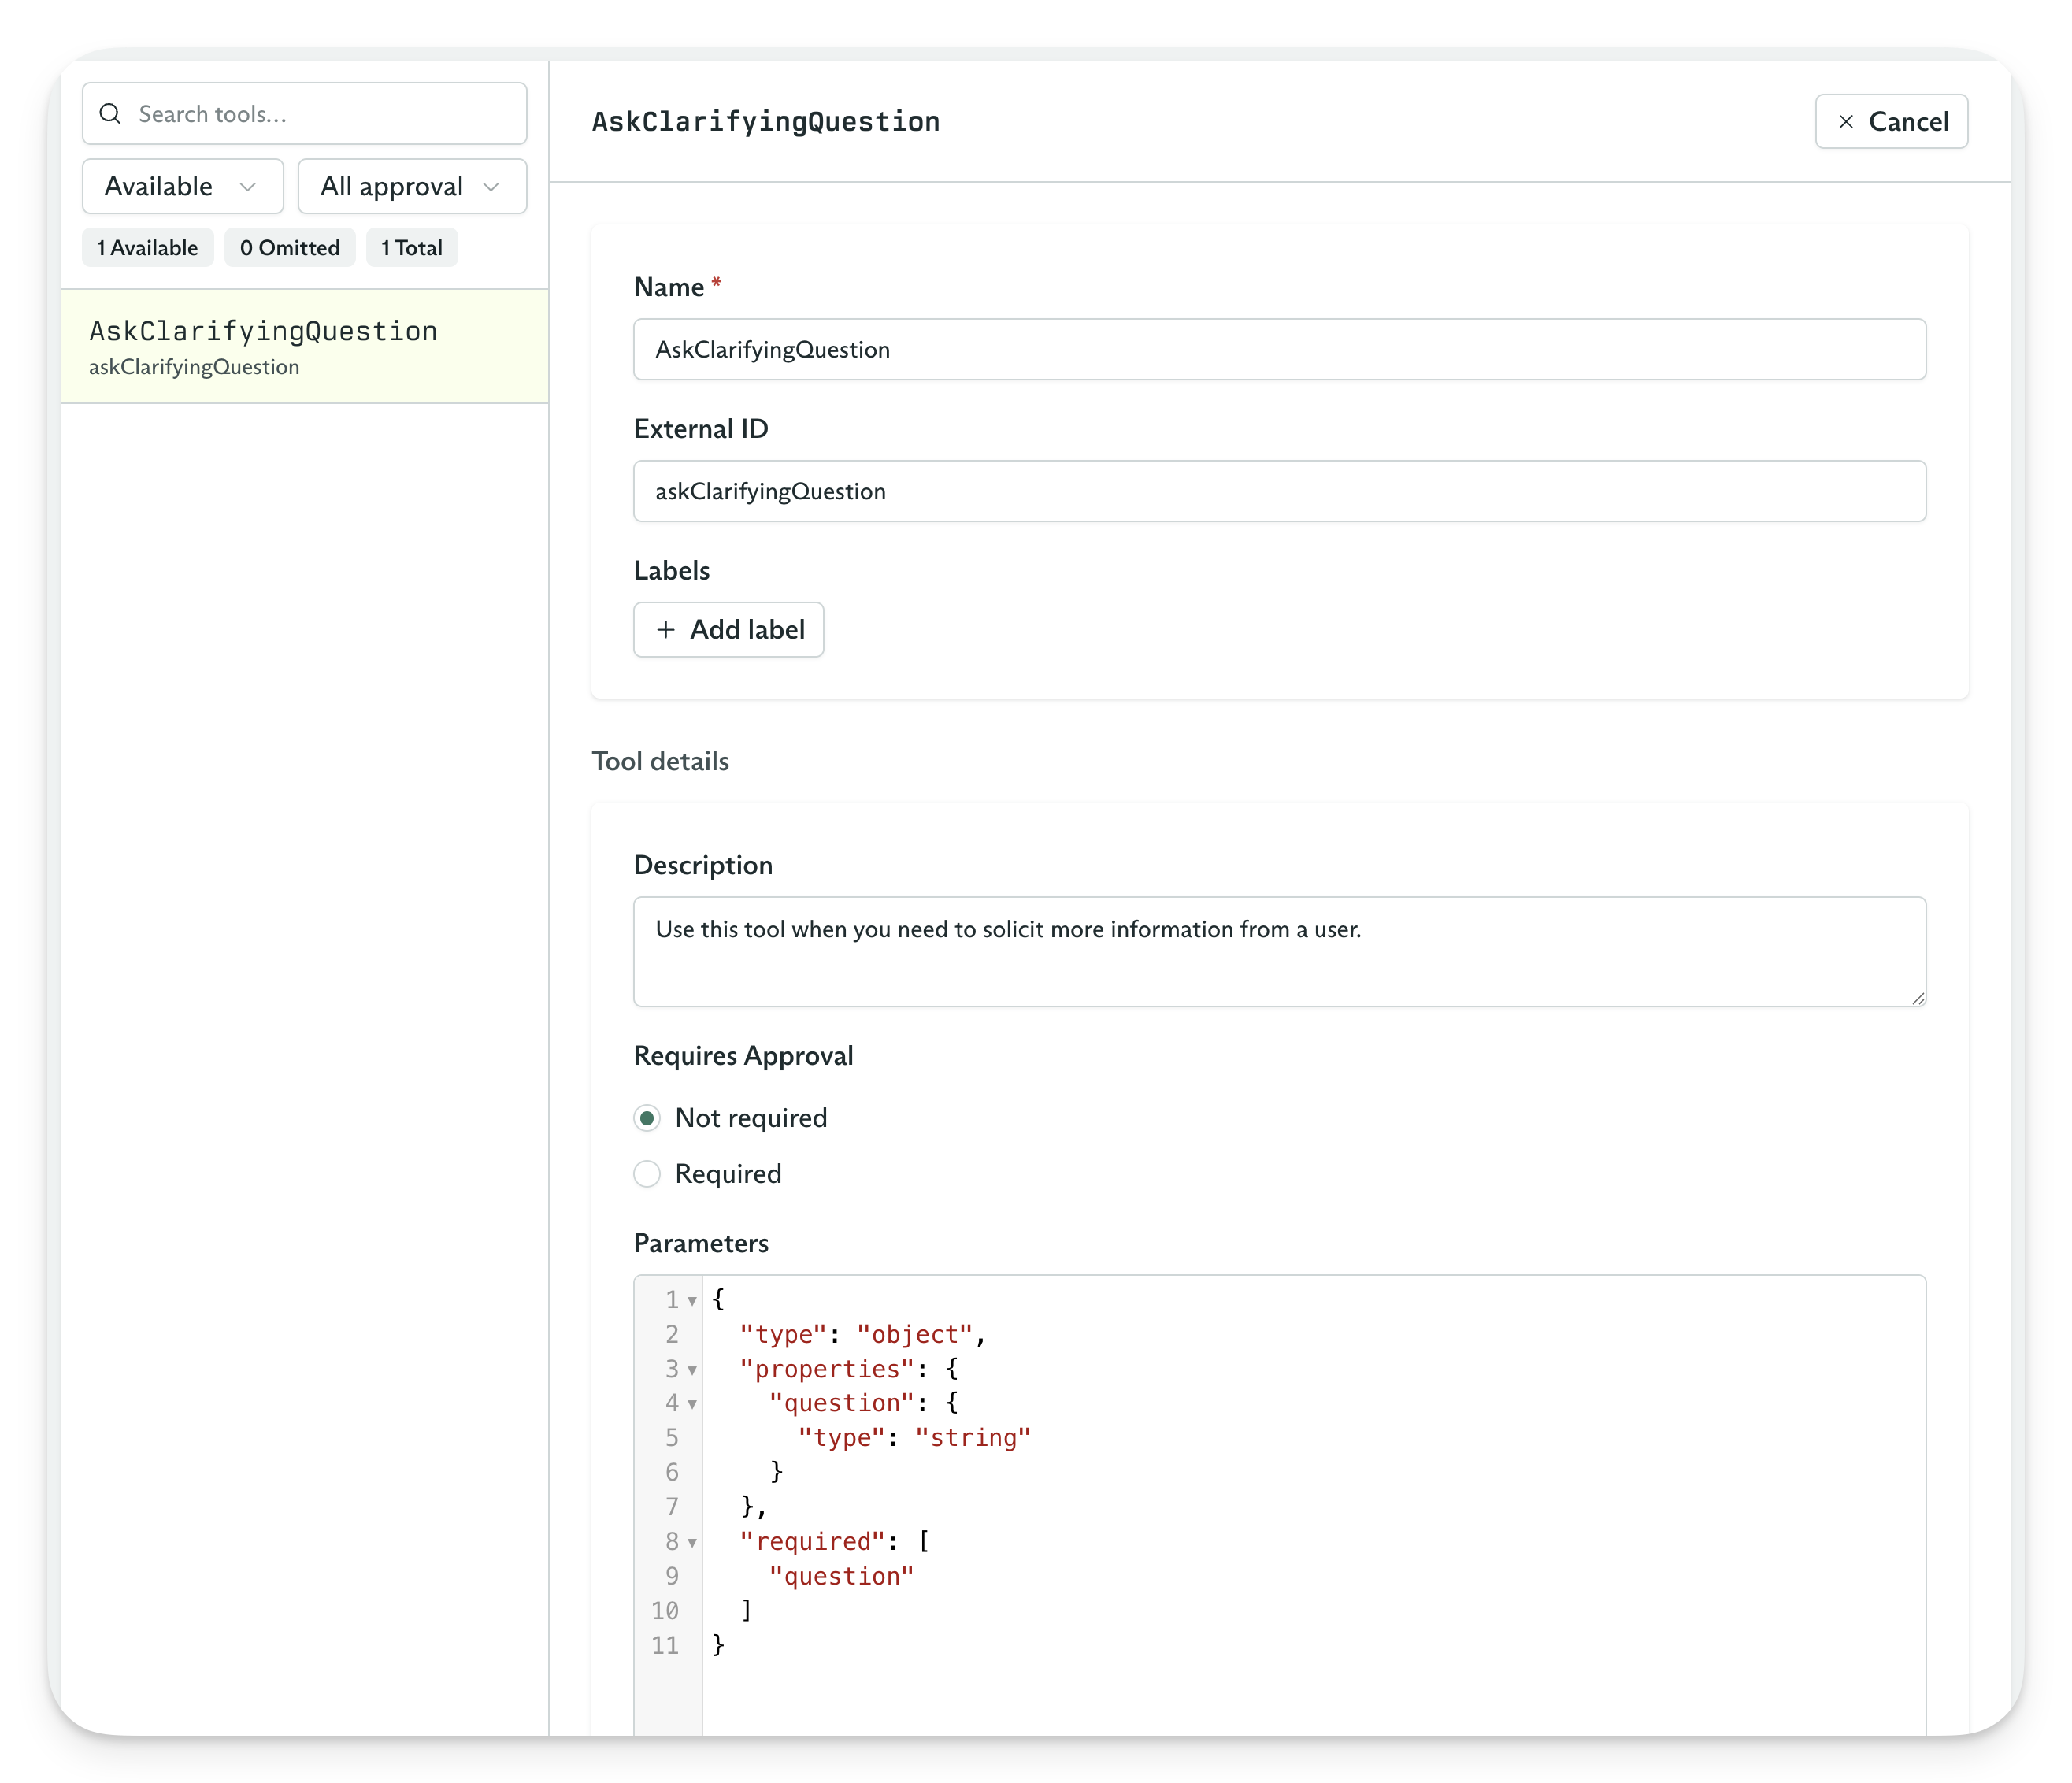Viewport: 2072px width, 1783px height.
Task: Select AskClarifyingQuestion in the tools list
Action: pyautogui.click(x=304, y=346)
